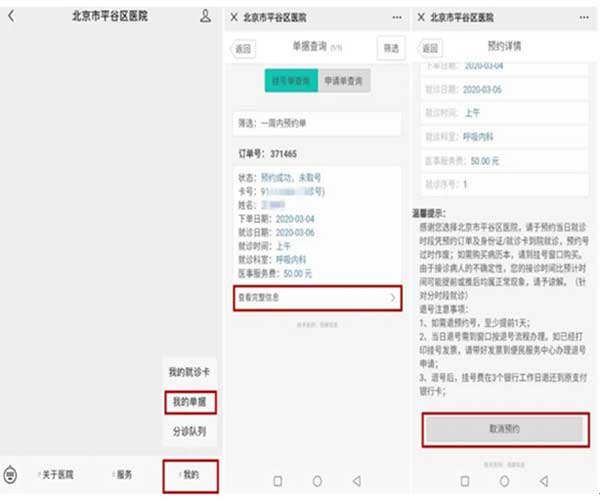Open more options on 预约详情 page
This screenshot has width=600, height=500.
[x=585, y=18]
